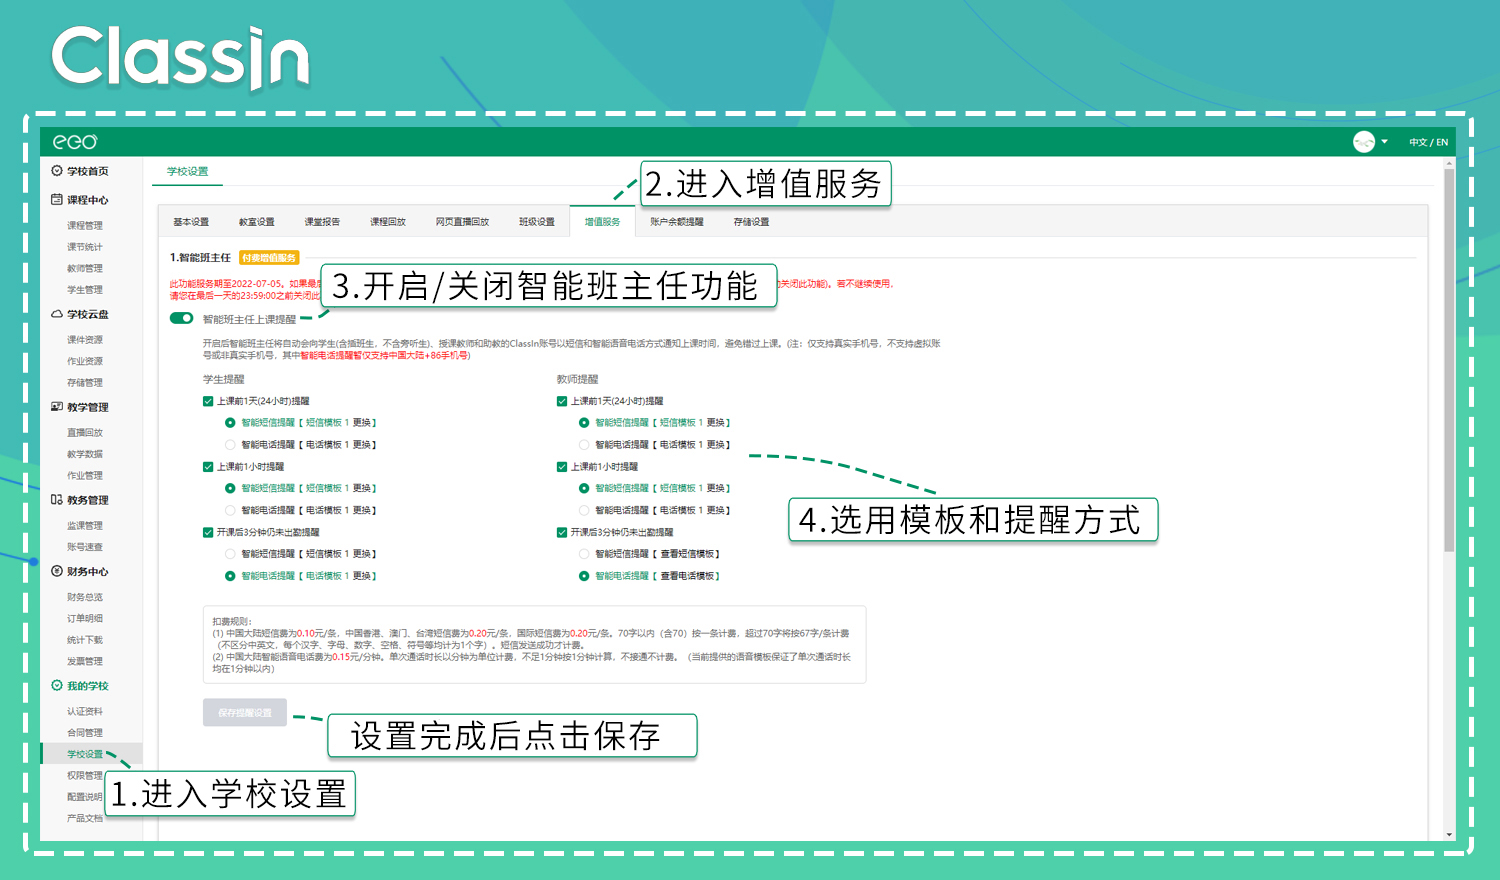This screenshot has width=1500, height=880.
Task: Open 监课管理 in sidebar
Action: [x=85, y=526]
